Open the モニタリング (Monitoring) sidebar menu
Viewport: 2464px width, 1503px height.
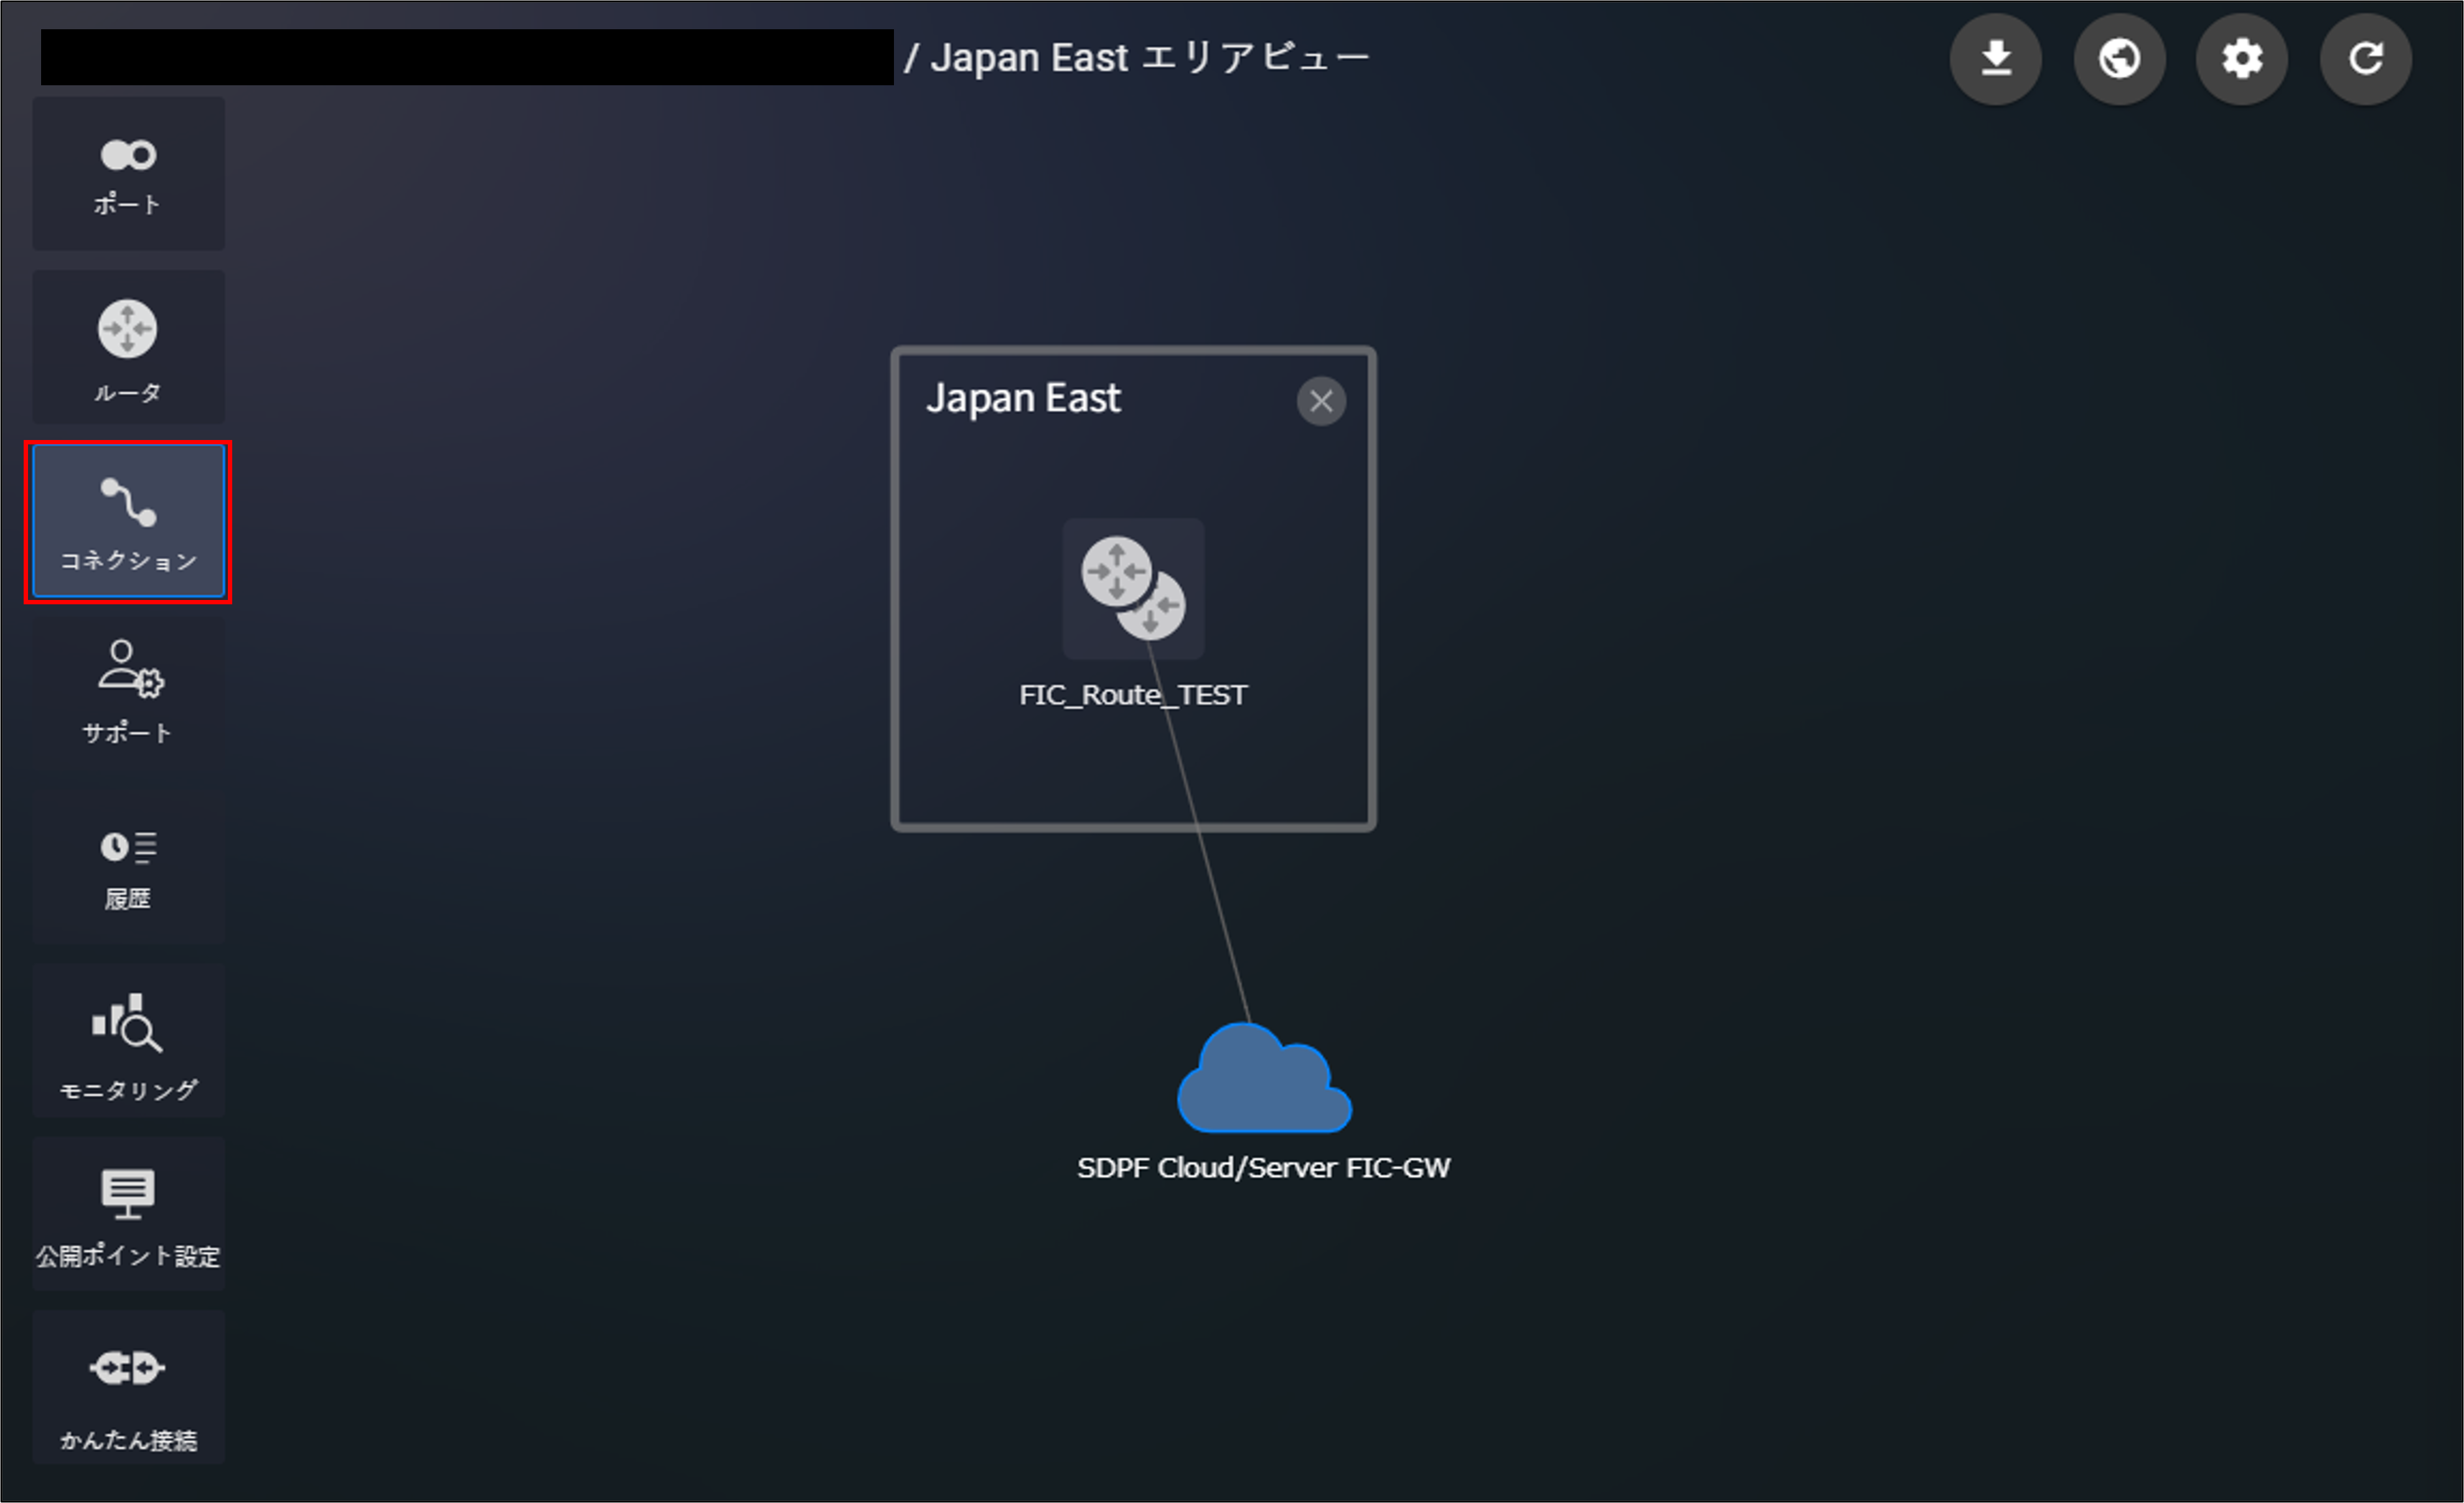click(x=128, y=1041)
